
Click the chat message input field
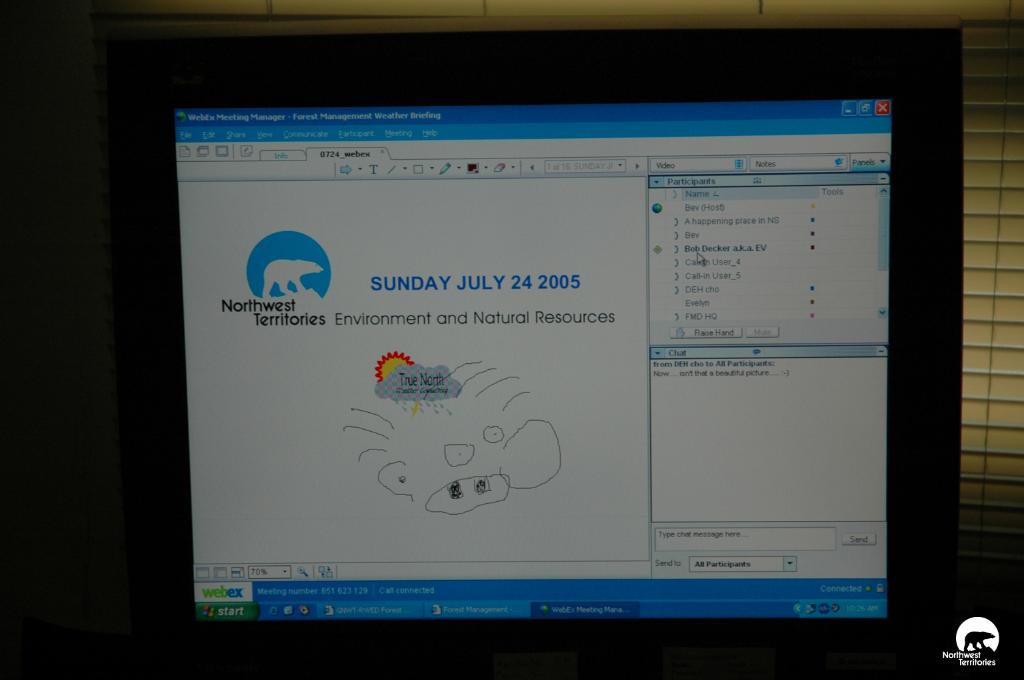pos(744,538)
